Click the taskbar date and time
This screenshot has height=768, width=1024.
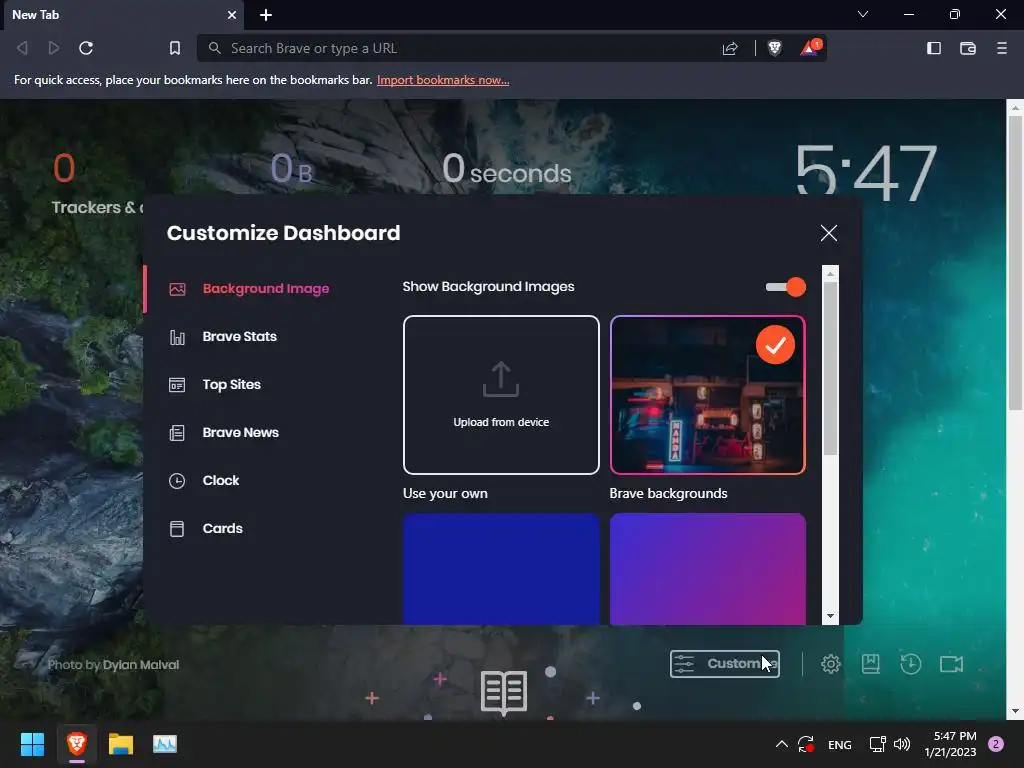pyautogui.click(x=950, y=744)
